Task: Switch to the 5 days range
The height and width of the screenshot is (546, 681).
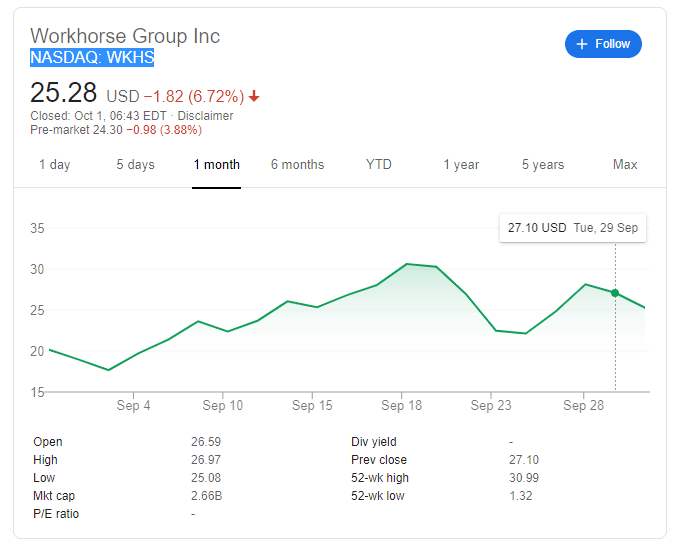Action: [x=135, y=165]
